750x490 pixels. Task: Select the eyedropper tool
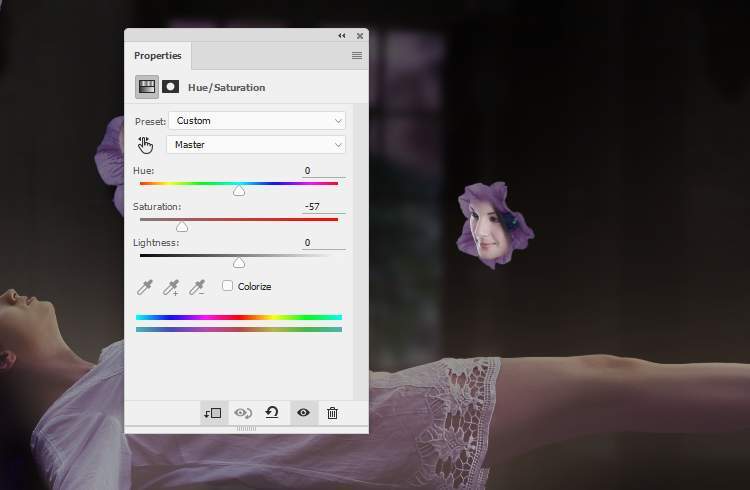pyautogui.click(x=144, y=287)
